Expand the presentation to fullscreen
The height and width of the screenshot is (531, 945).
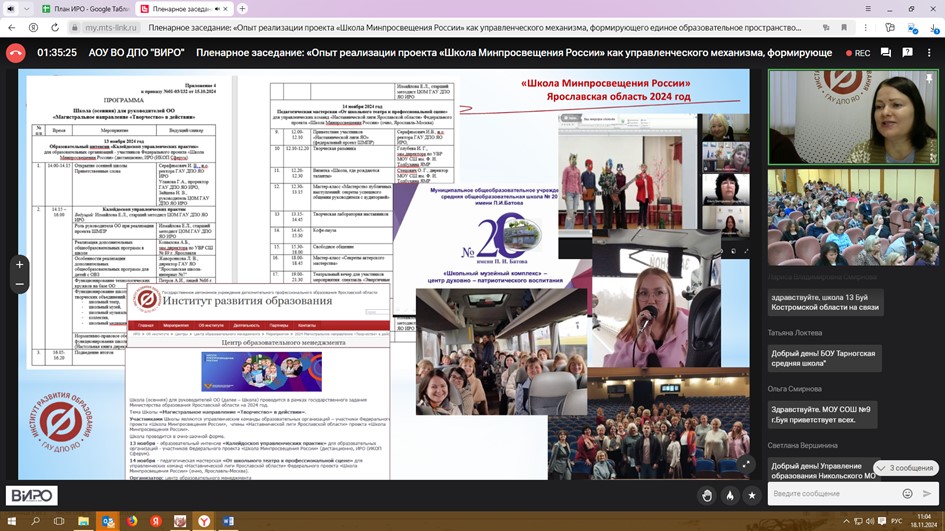point(746,463)
